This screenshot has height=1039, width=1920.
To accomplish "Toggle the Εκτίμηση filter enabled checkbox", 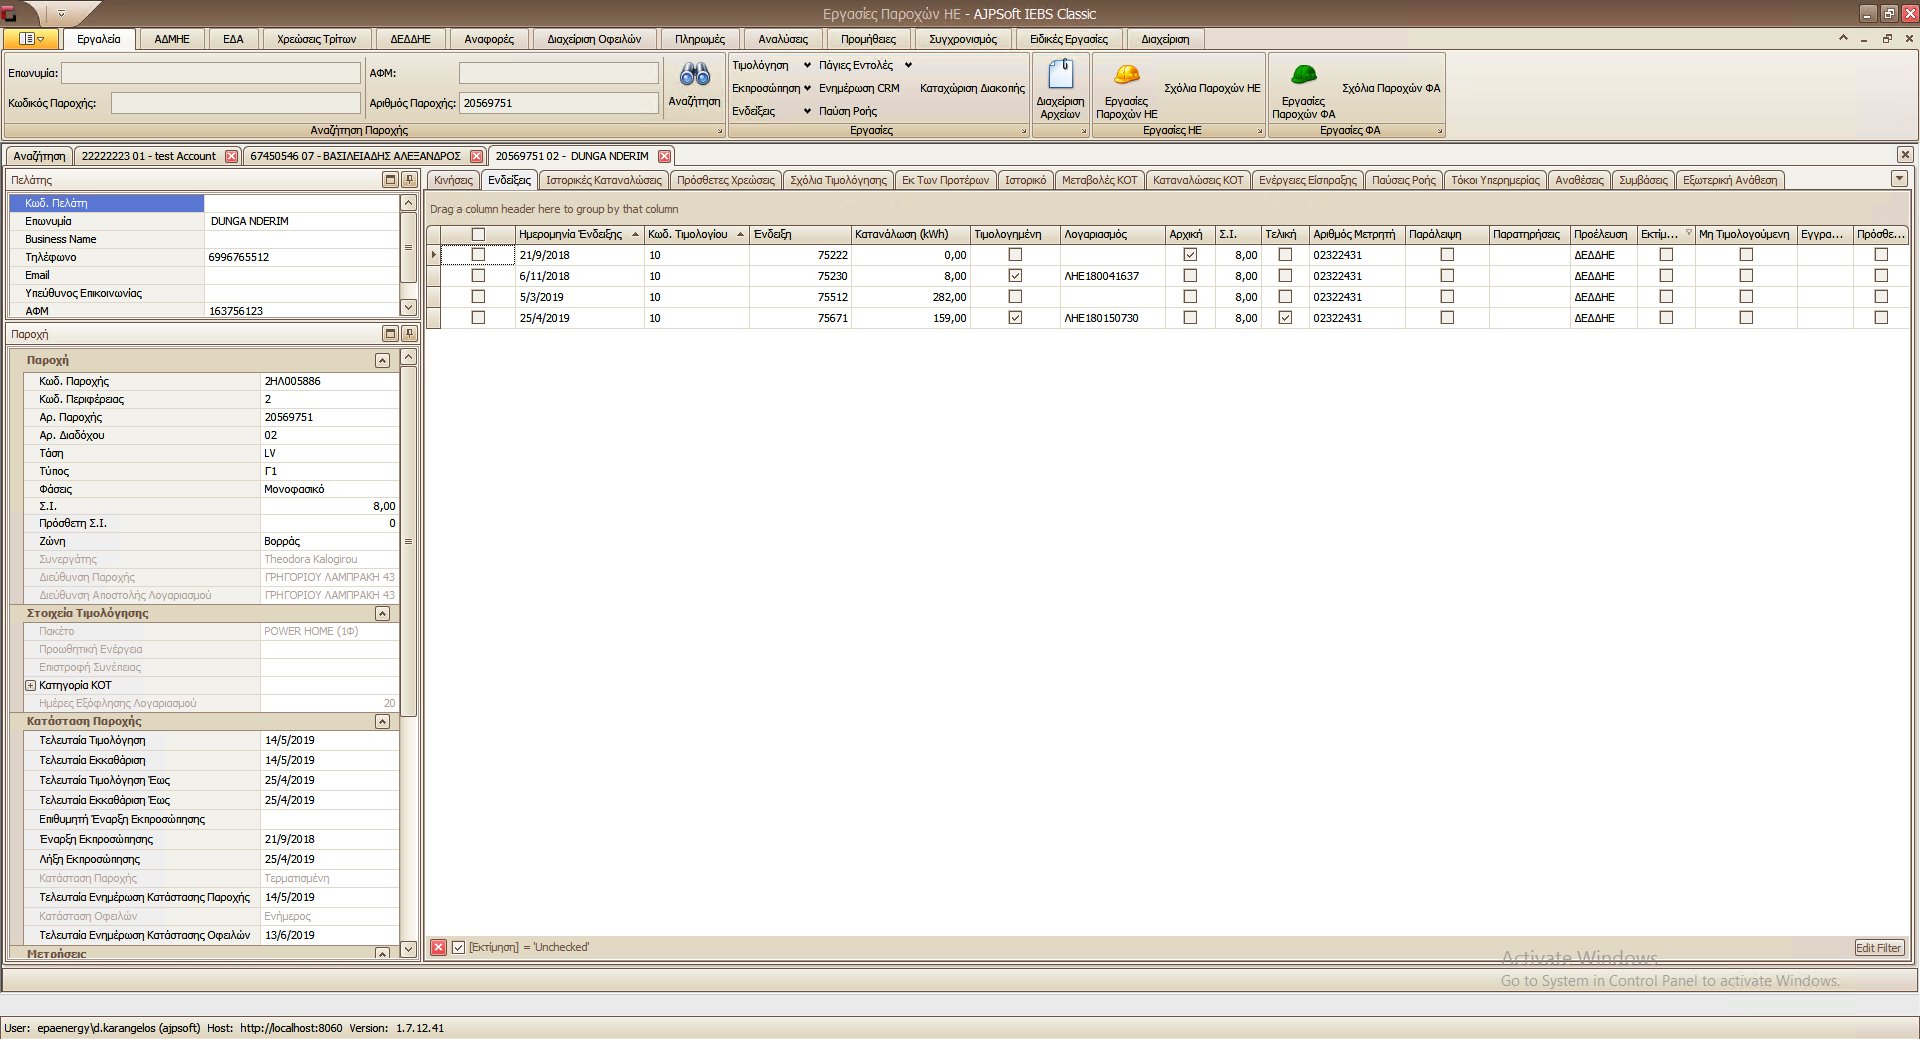I will coord(458,947).
